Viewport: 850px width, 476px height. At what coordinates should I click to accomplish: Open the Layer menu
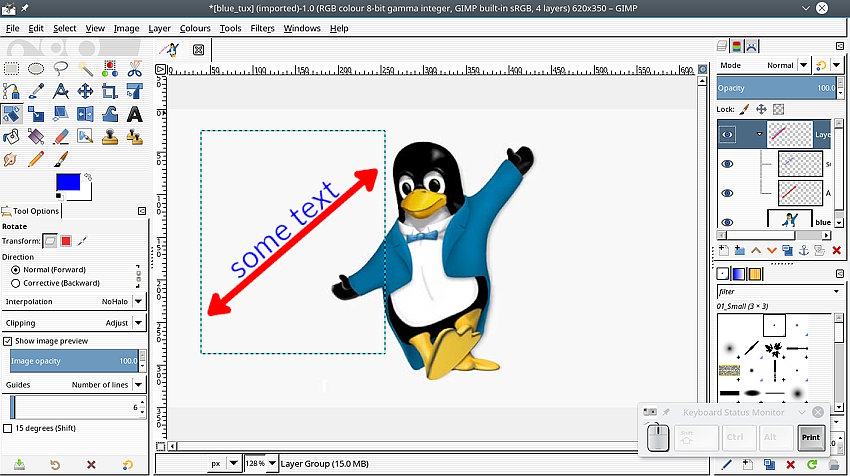[x=159, y=28]
